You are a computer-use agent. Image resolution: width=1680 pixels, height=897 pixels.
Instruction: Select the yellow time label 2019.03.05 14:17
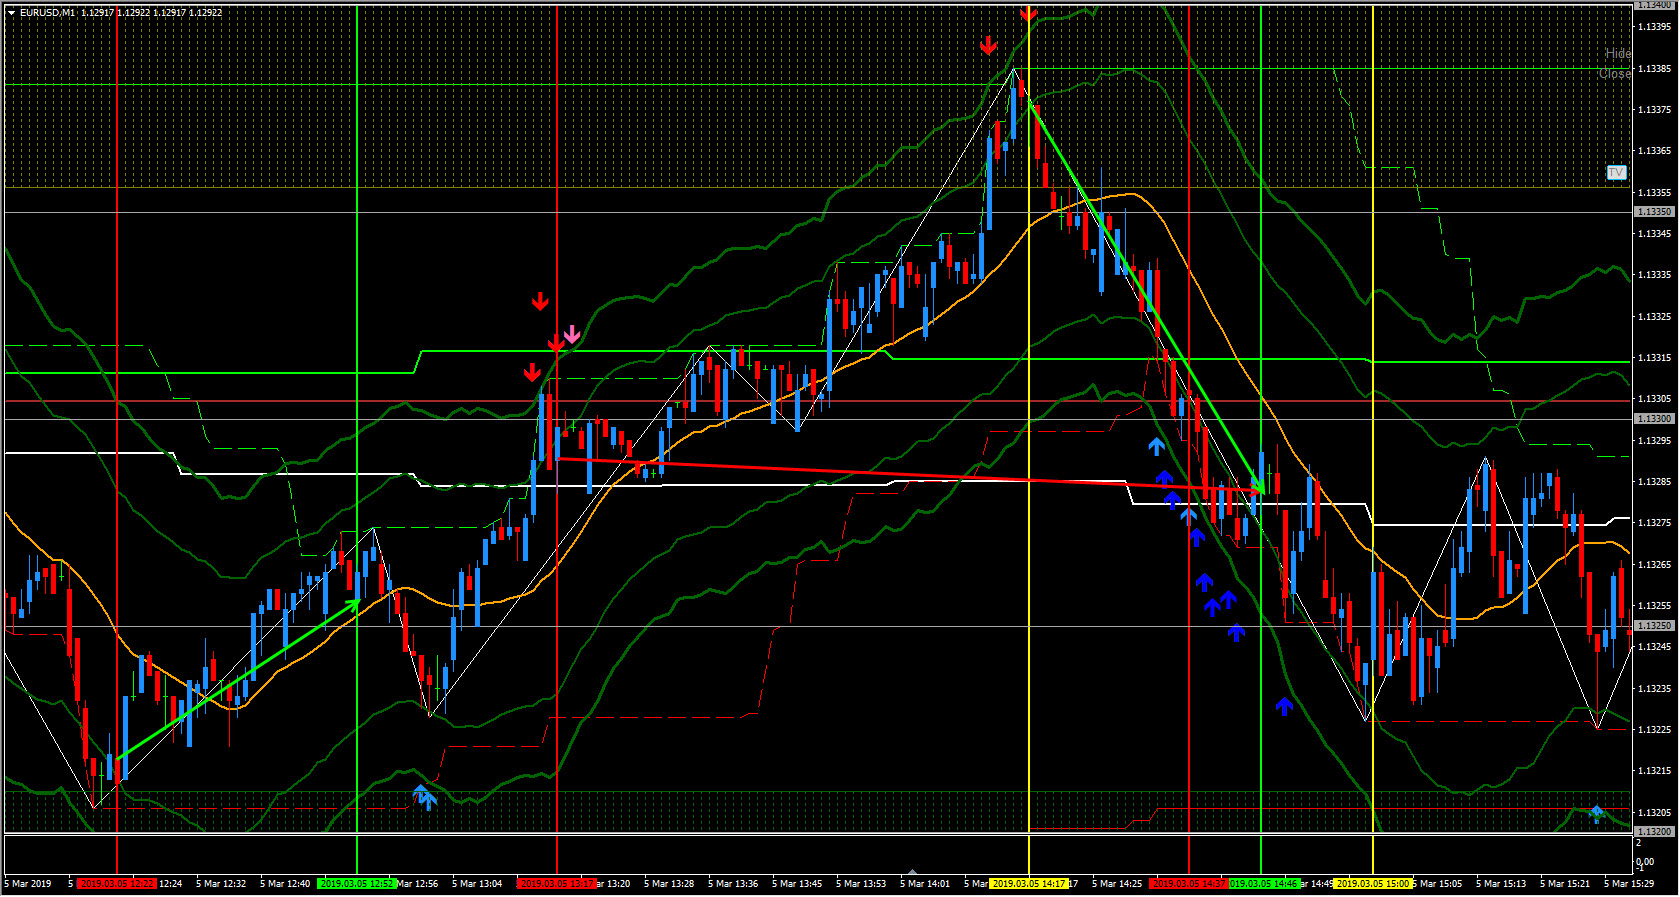point(1028,883)
